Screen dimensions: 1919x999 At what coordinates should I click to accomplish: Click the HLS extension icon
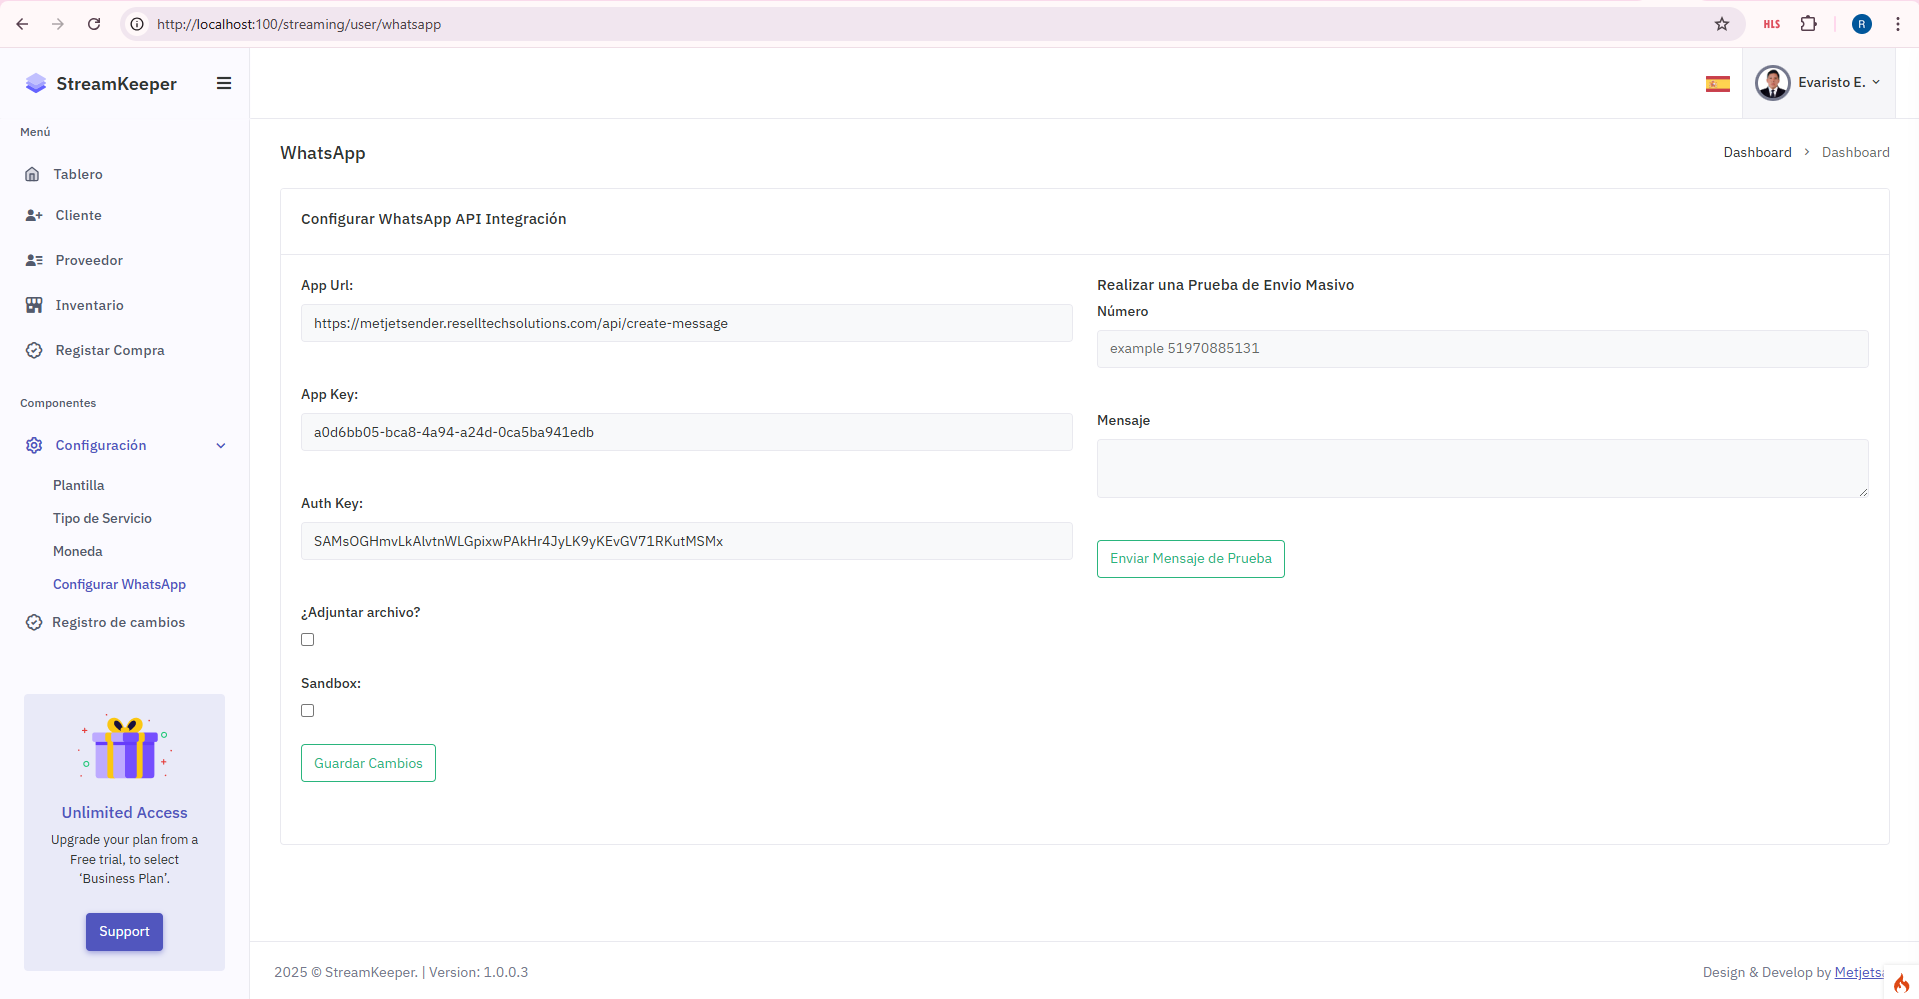pyautogui.click(x=1772, y=24)
